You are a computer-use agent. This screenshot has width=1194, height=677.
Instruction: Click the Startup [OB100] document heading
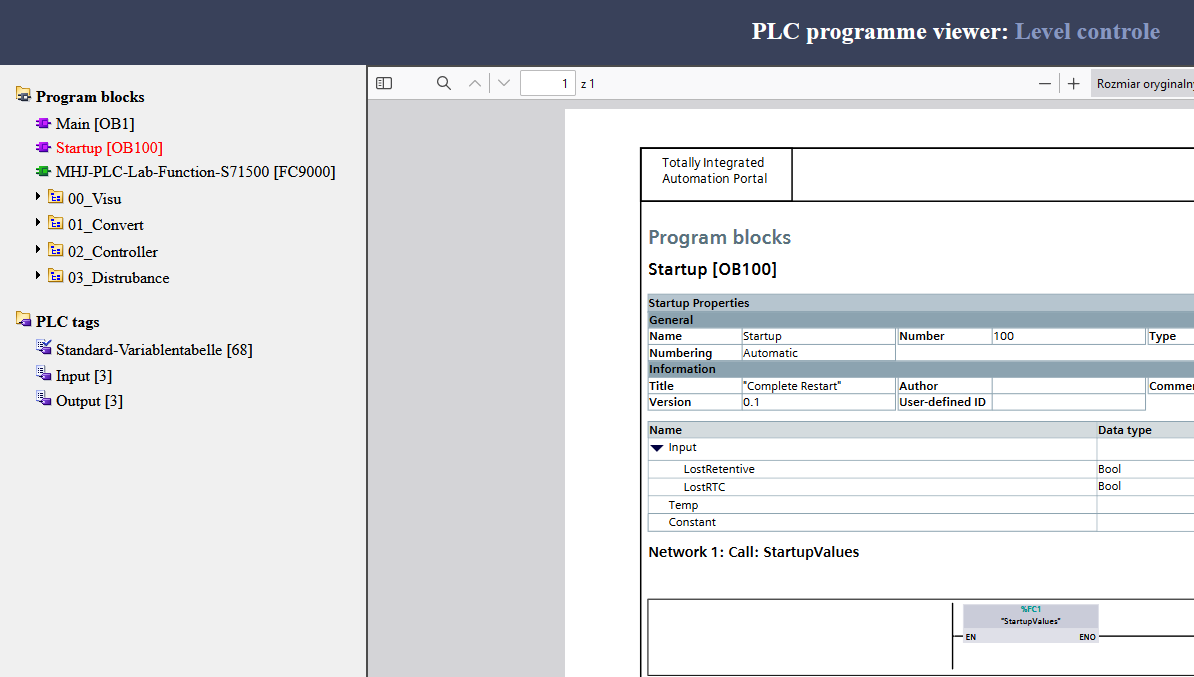pyautogui.click(x=713, y=269)
